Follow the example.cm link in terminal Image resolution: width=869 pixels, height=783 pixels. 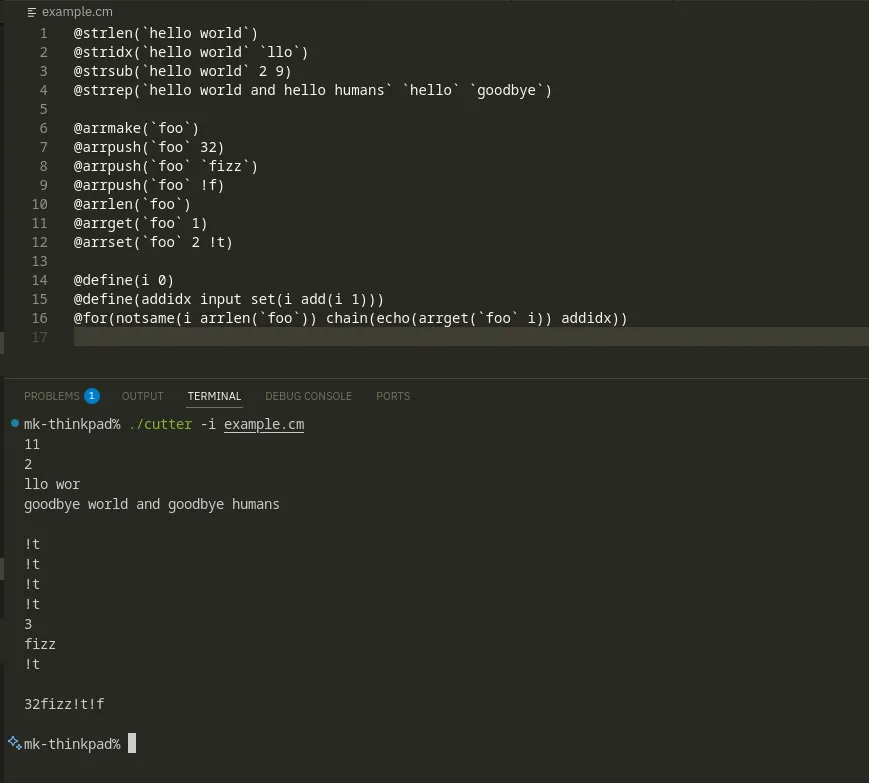click(x=264, y=424)
